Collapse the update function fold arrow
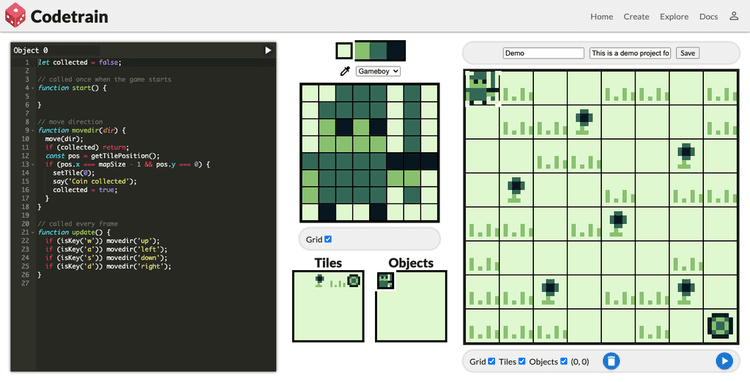 pos(33,232)
